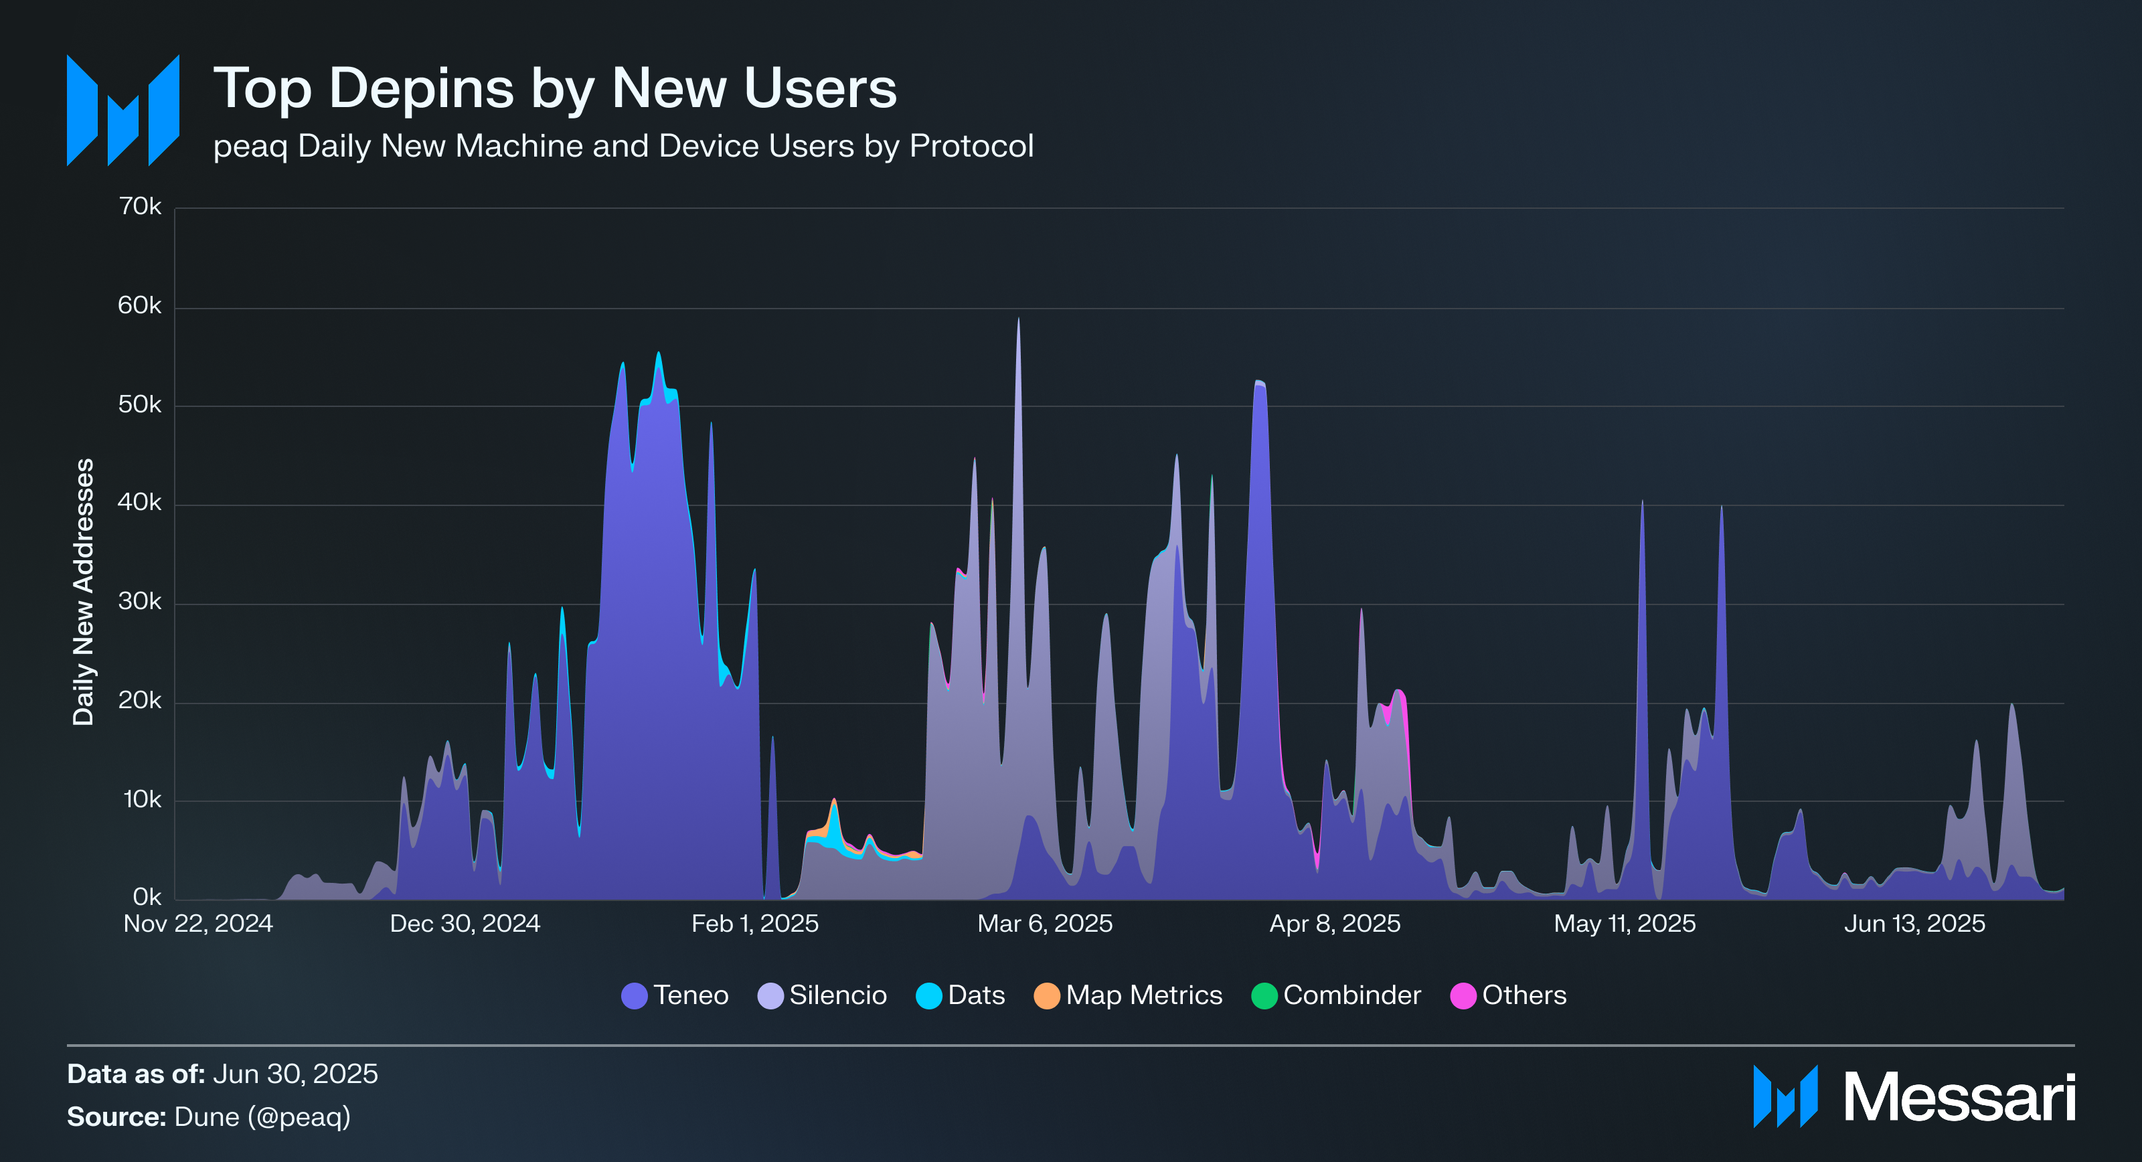This screenshot has width=2142, height=1162.
Task: Click the Daily New Addresses axis title
Action: point(84,591)
